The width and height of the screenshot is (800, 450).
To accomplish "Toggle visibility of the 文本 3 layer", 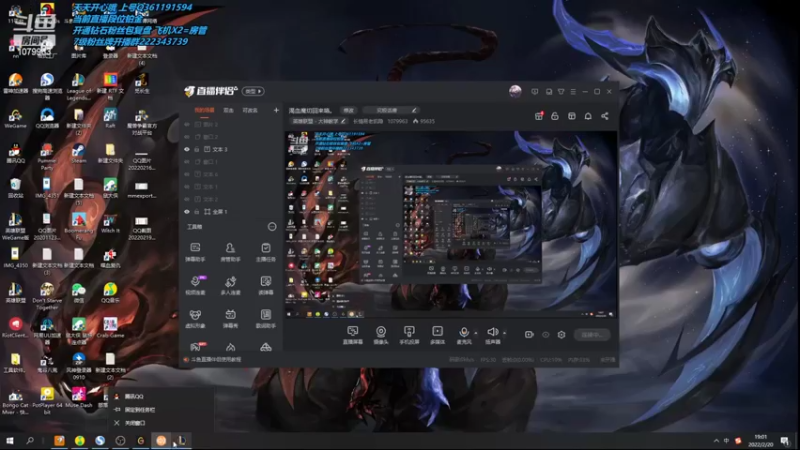I will [x=187, y=149].
